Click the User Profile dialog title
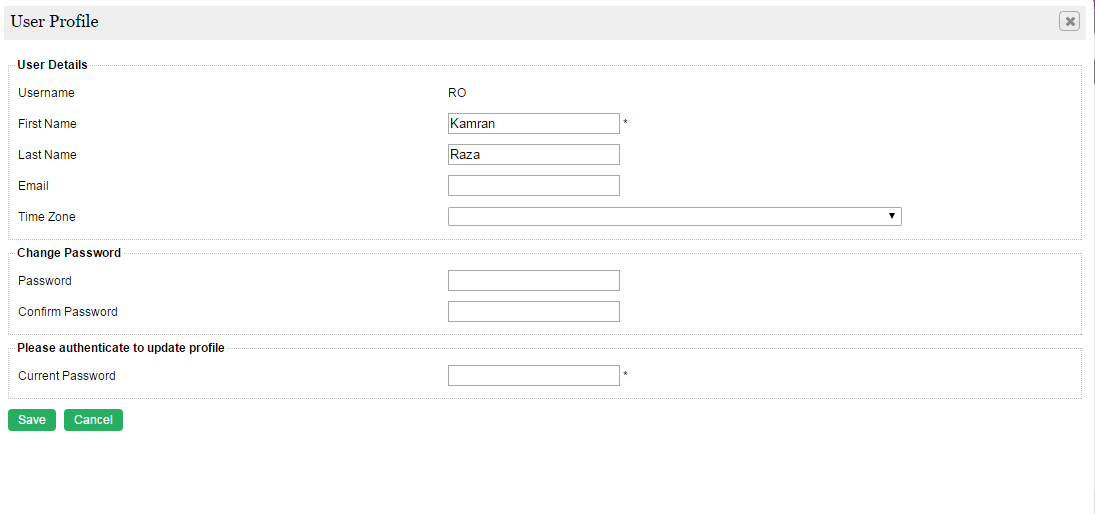1095x514 pixels. [x=55, y=21]
